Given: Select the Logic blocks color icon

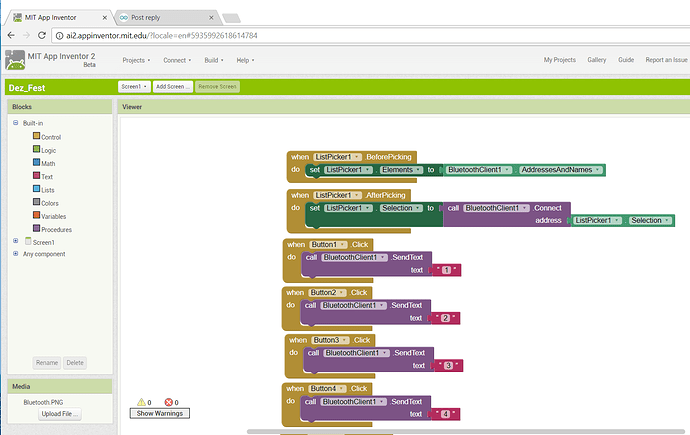Looking at the screenshot, I should tap(37, 149).
